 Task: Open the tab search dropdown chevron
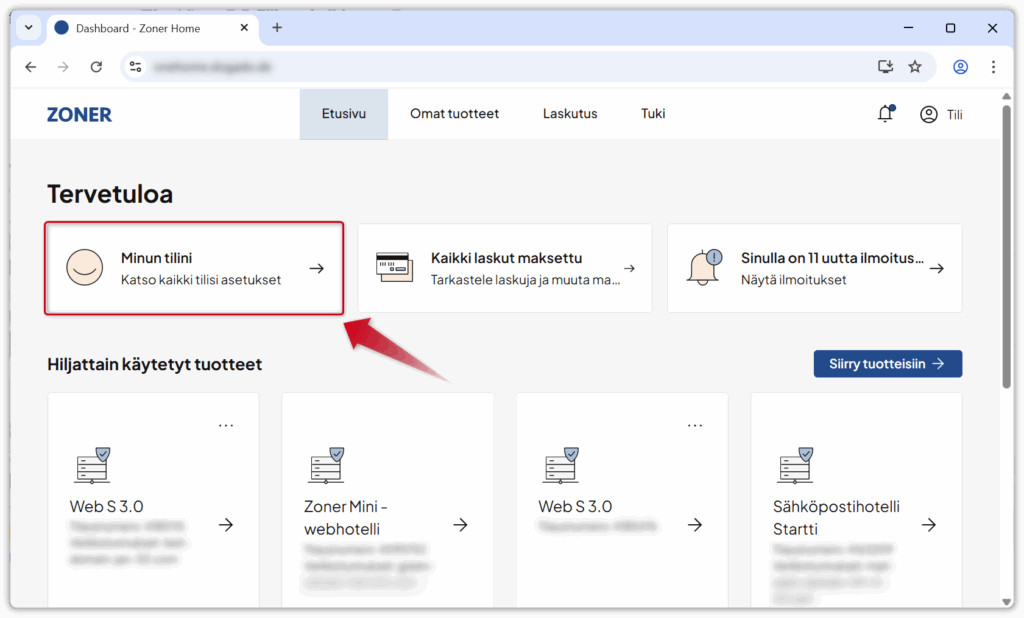click(28, 28)
